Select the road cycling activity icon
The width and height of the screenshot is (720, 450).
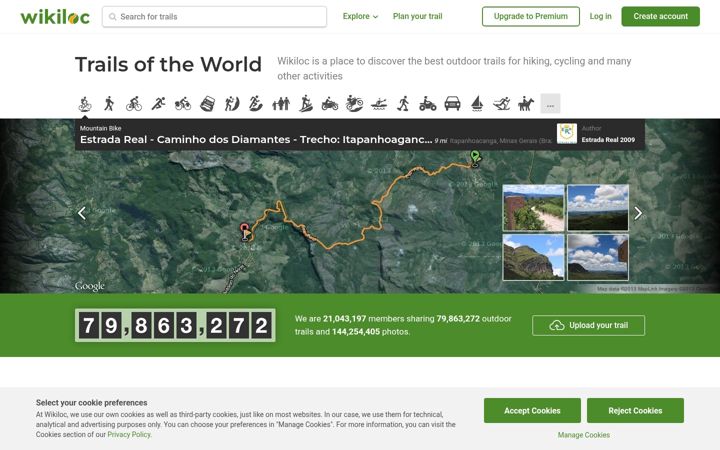[x=134, y=104]
